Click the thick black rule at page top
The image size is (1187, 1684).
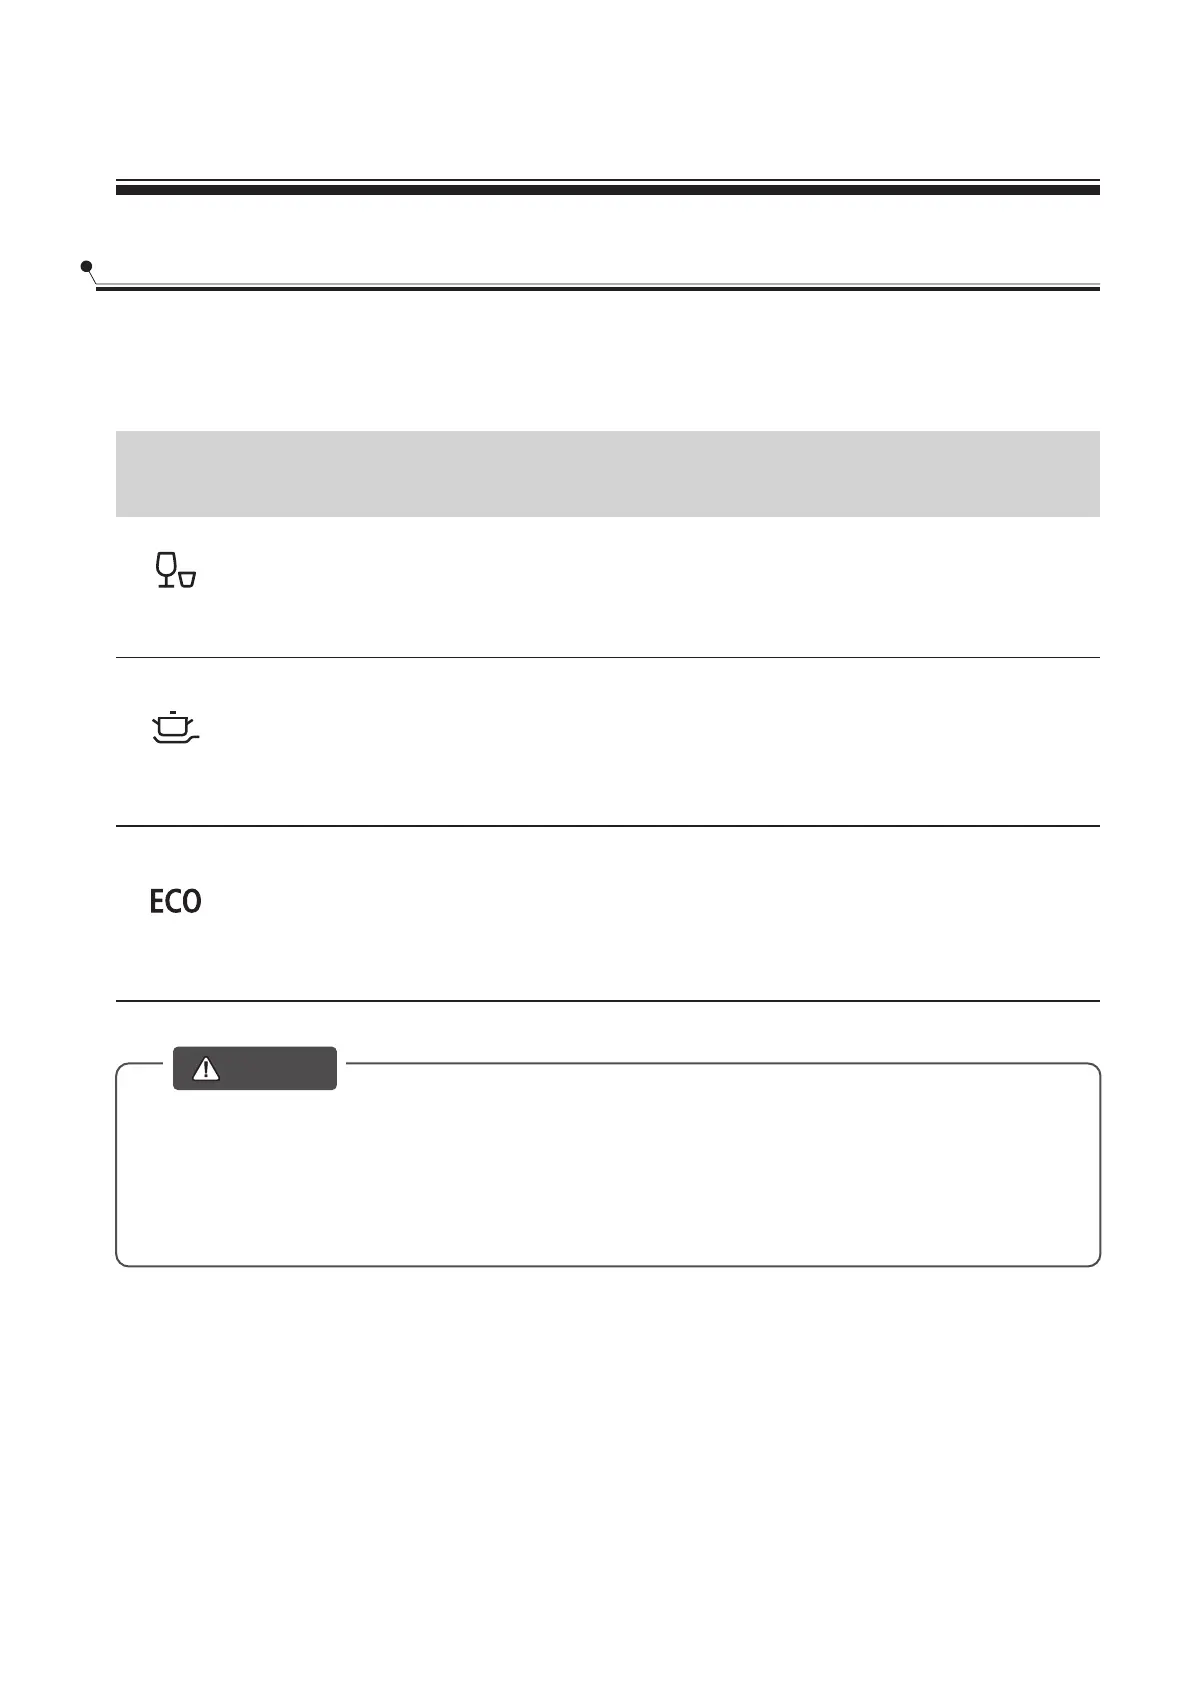[607, 189]
